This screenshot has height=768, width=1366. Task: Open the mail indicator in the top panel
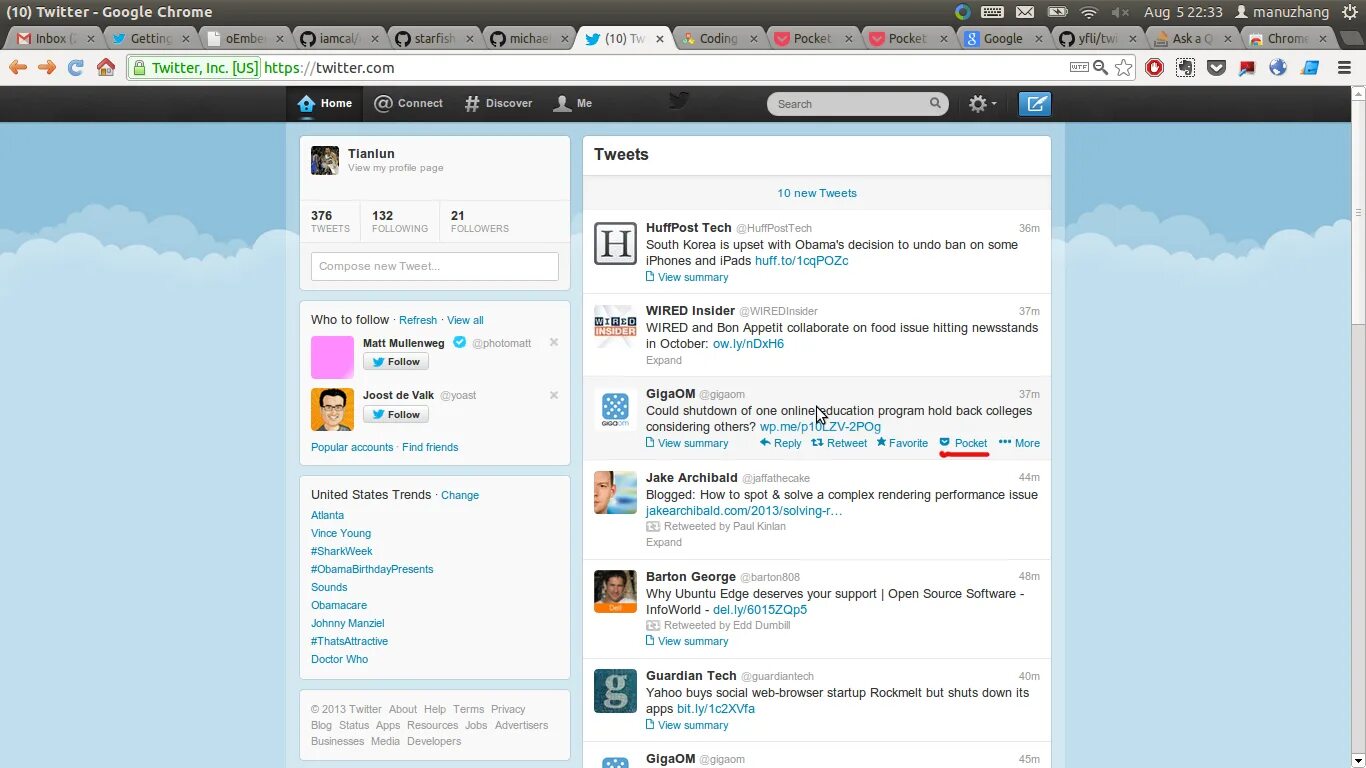(x=1025, y=12)
